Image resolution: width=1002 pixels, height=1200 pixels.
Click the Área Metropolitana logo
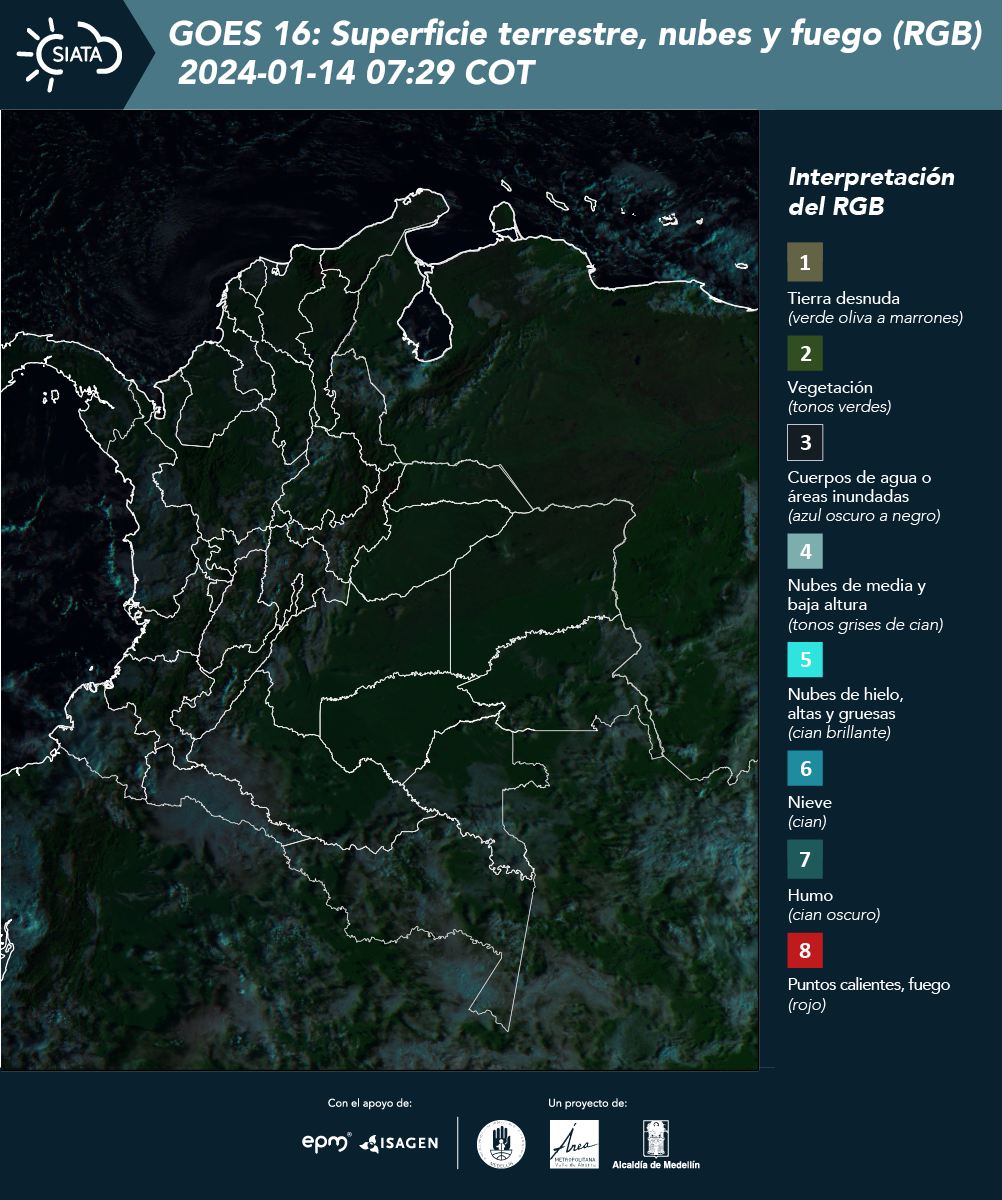tap(575, 1144)
